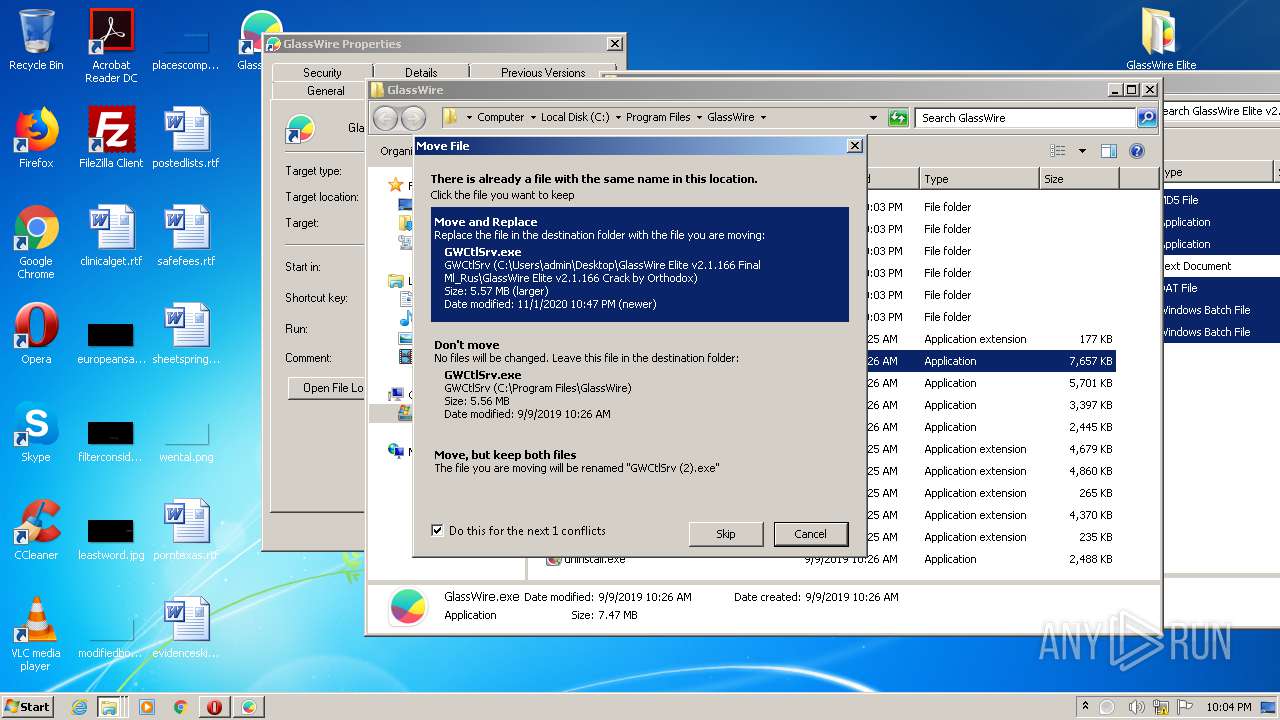1280x720 pixels.
Task: Select General tab in GlassWire Properties
Action: 325,90
